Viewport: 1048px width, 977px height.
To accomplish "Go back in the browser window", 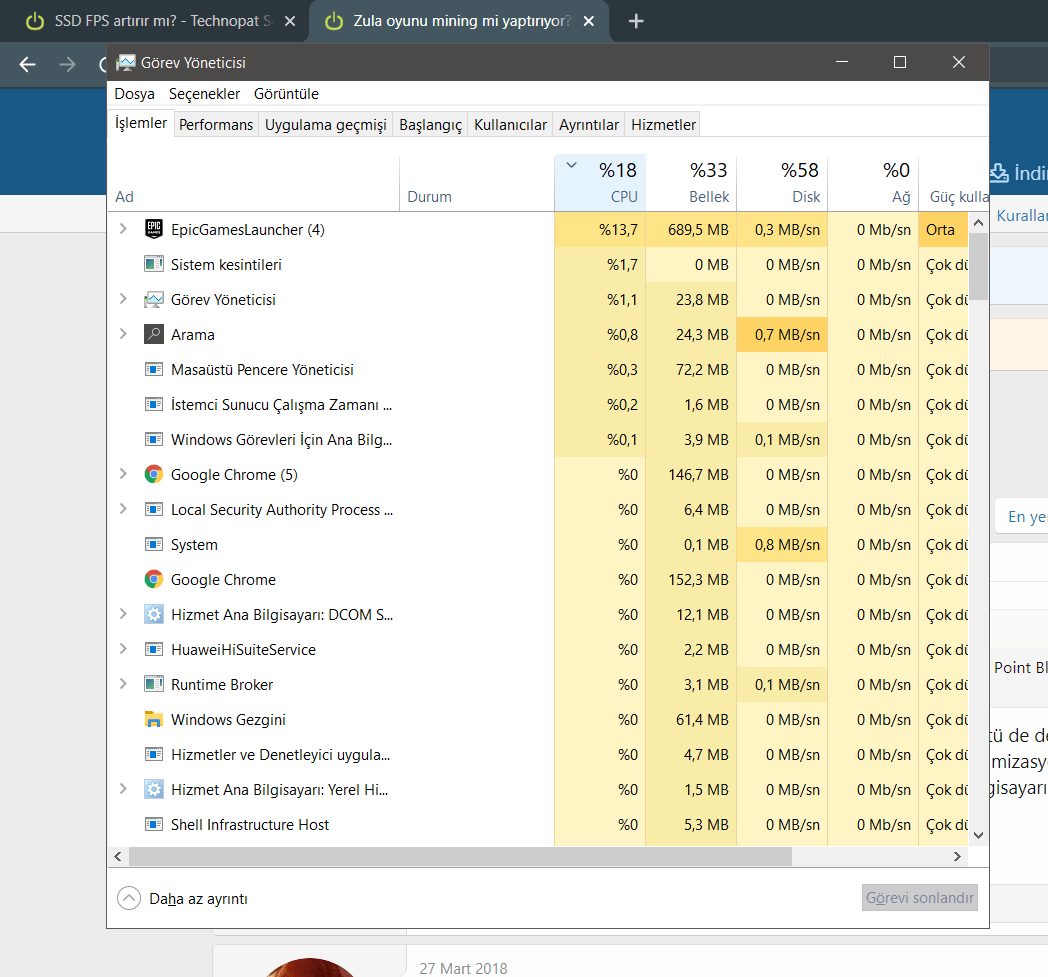I will [27, 64].
